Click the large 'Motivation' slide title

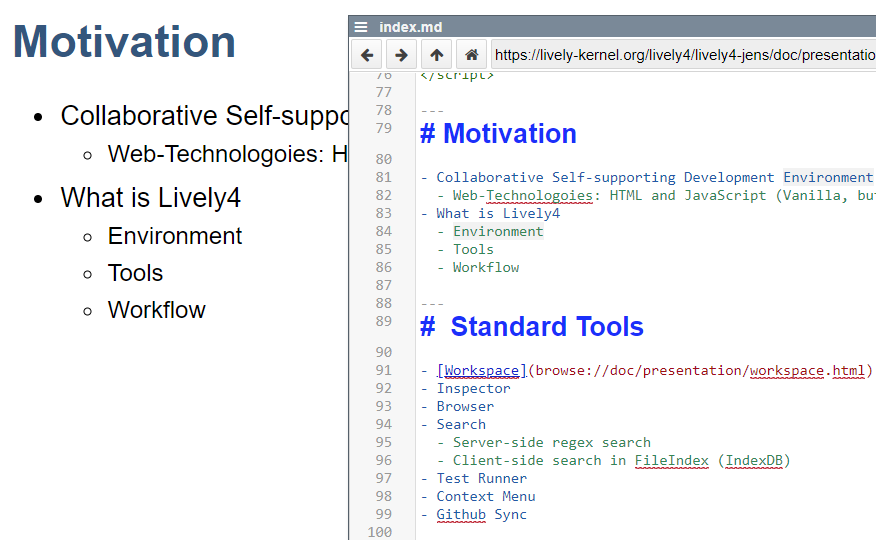pos(124,43)
